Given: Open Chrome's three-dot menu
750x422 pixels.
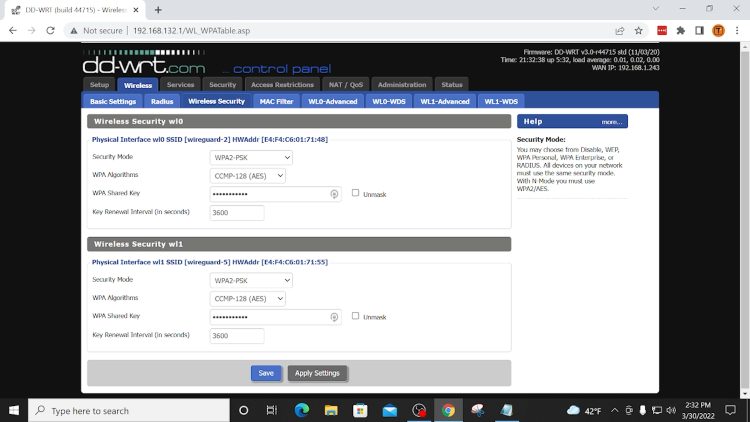Looking at the screenshot, I should [737, 31].
